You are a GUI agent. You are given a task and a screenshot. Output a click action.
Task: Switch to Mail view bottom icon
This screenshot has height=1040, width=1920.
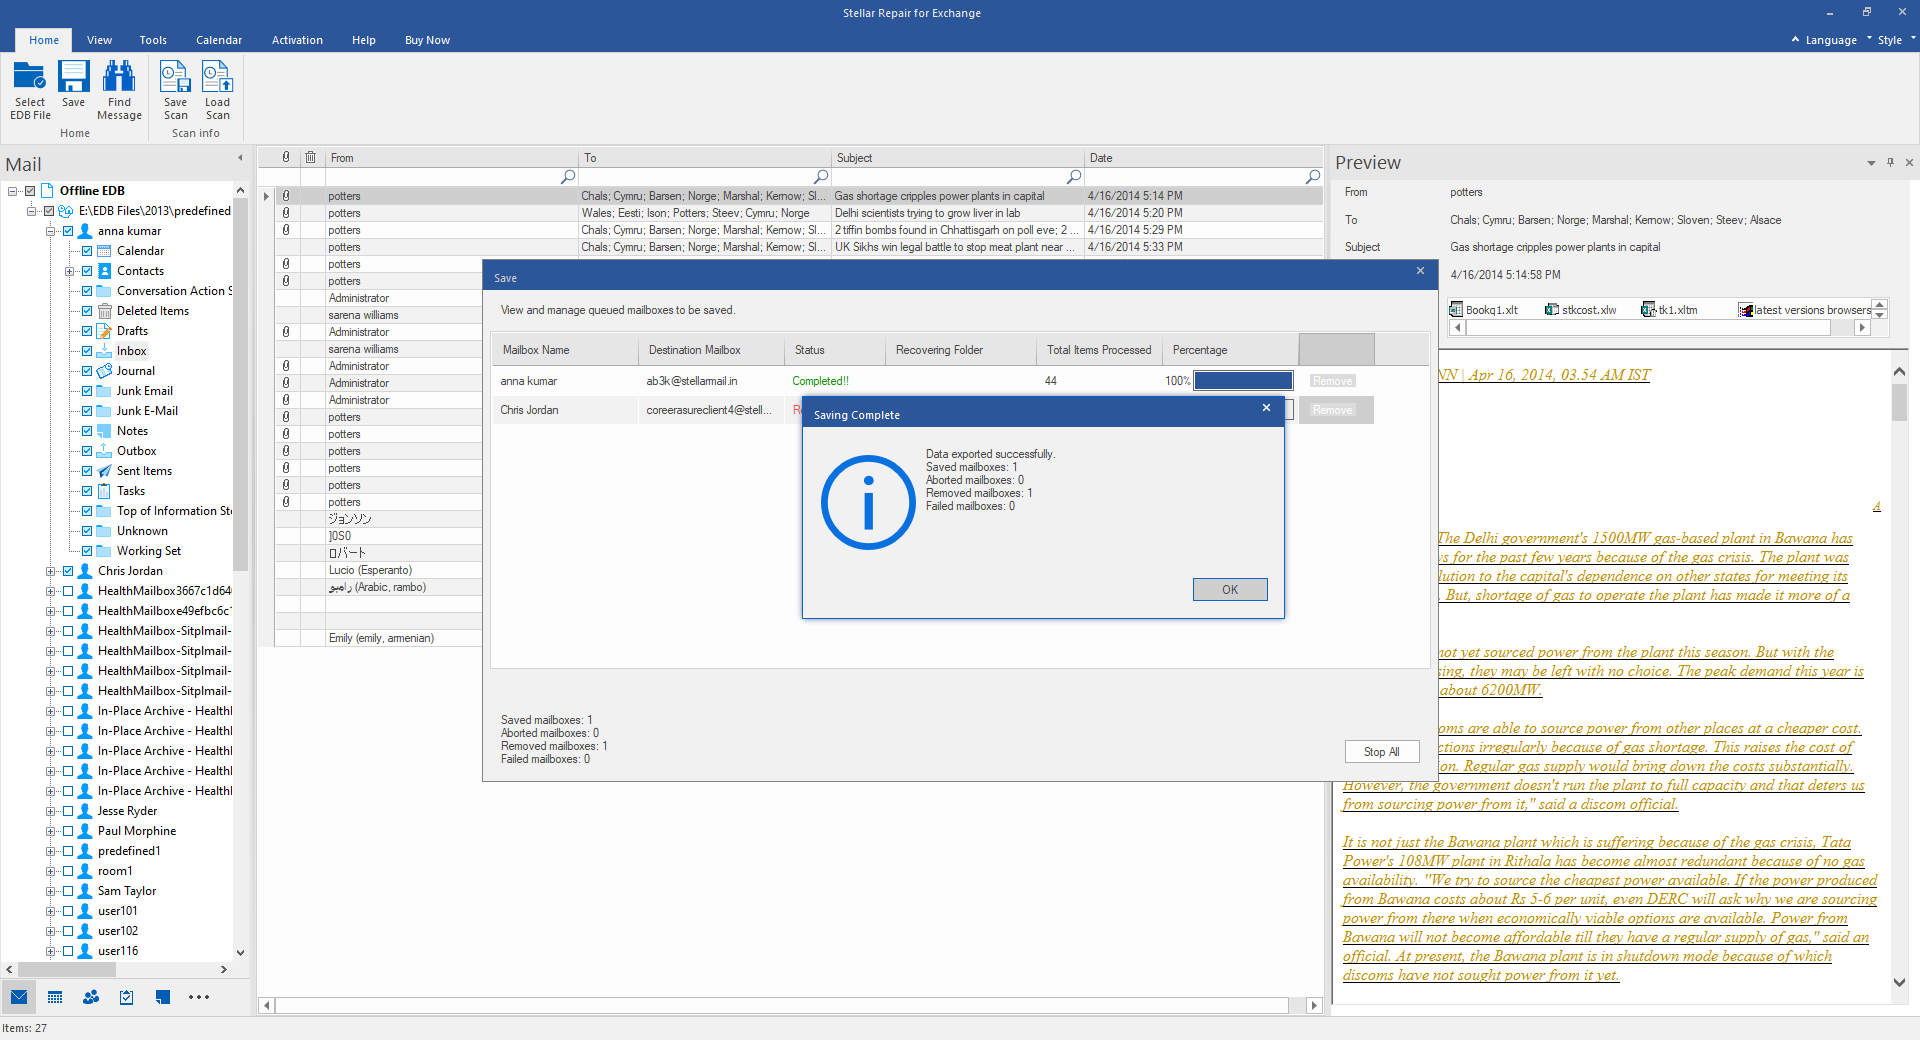tap(19, 997)
